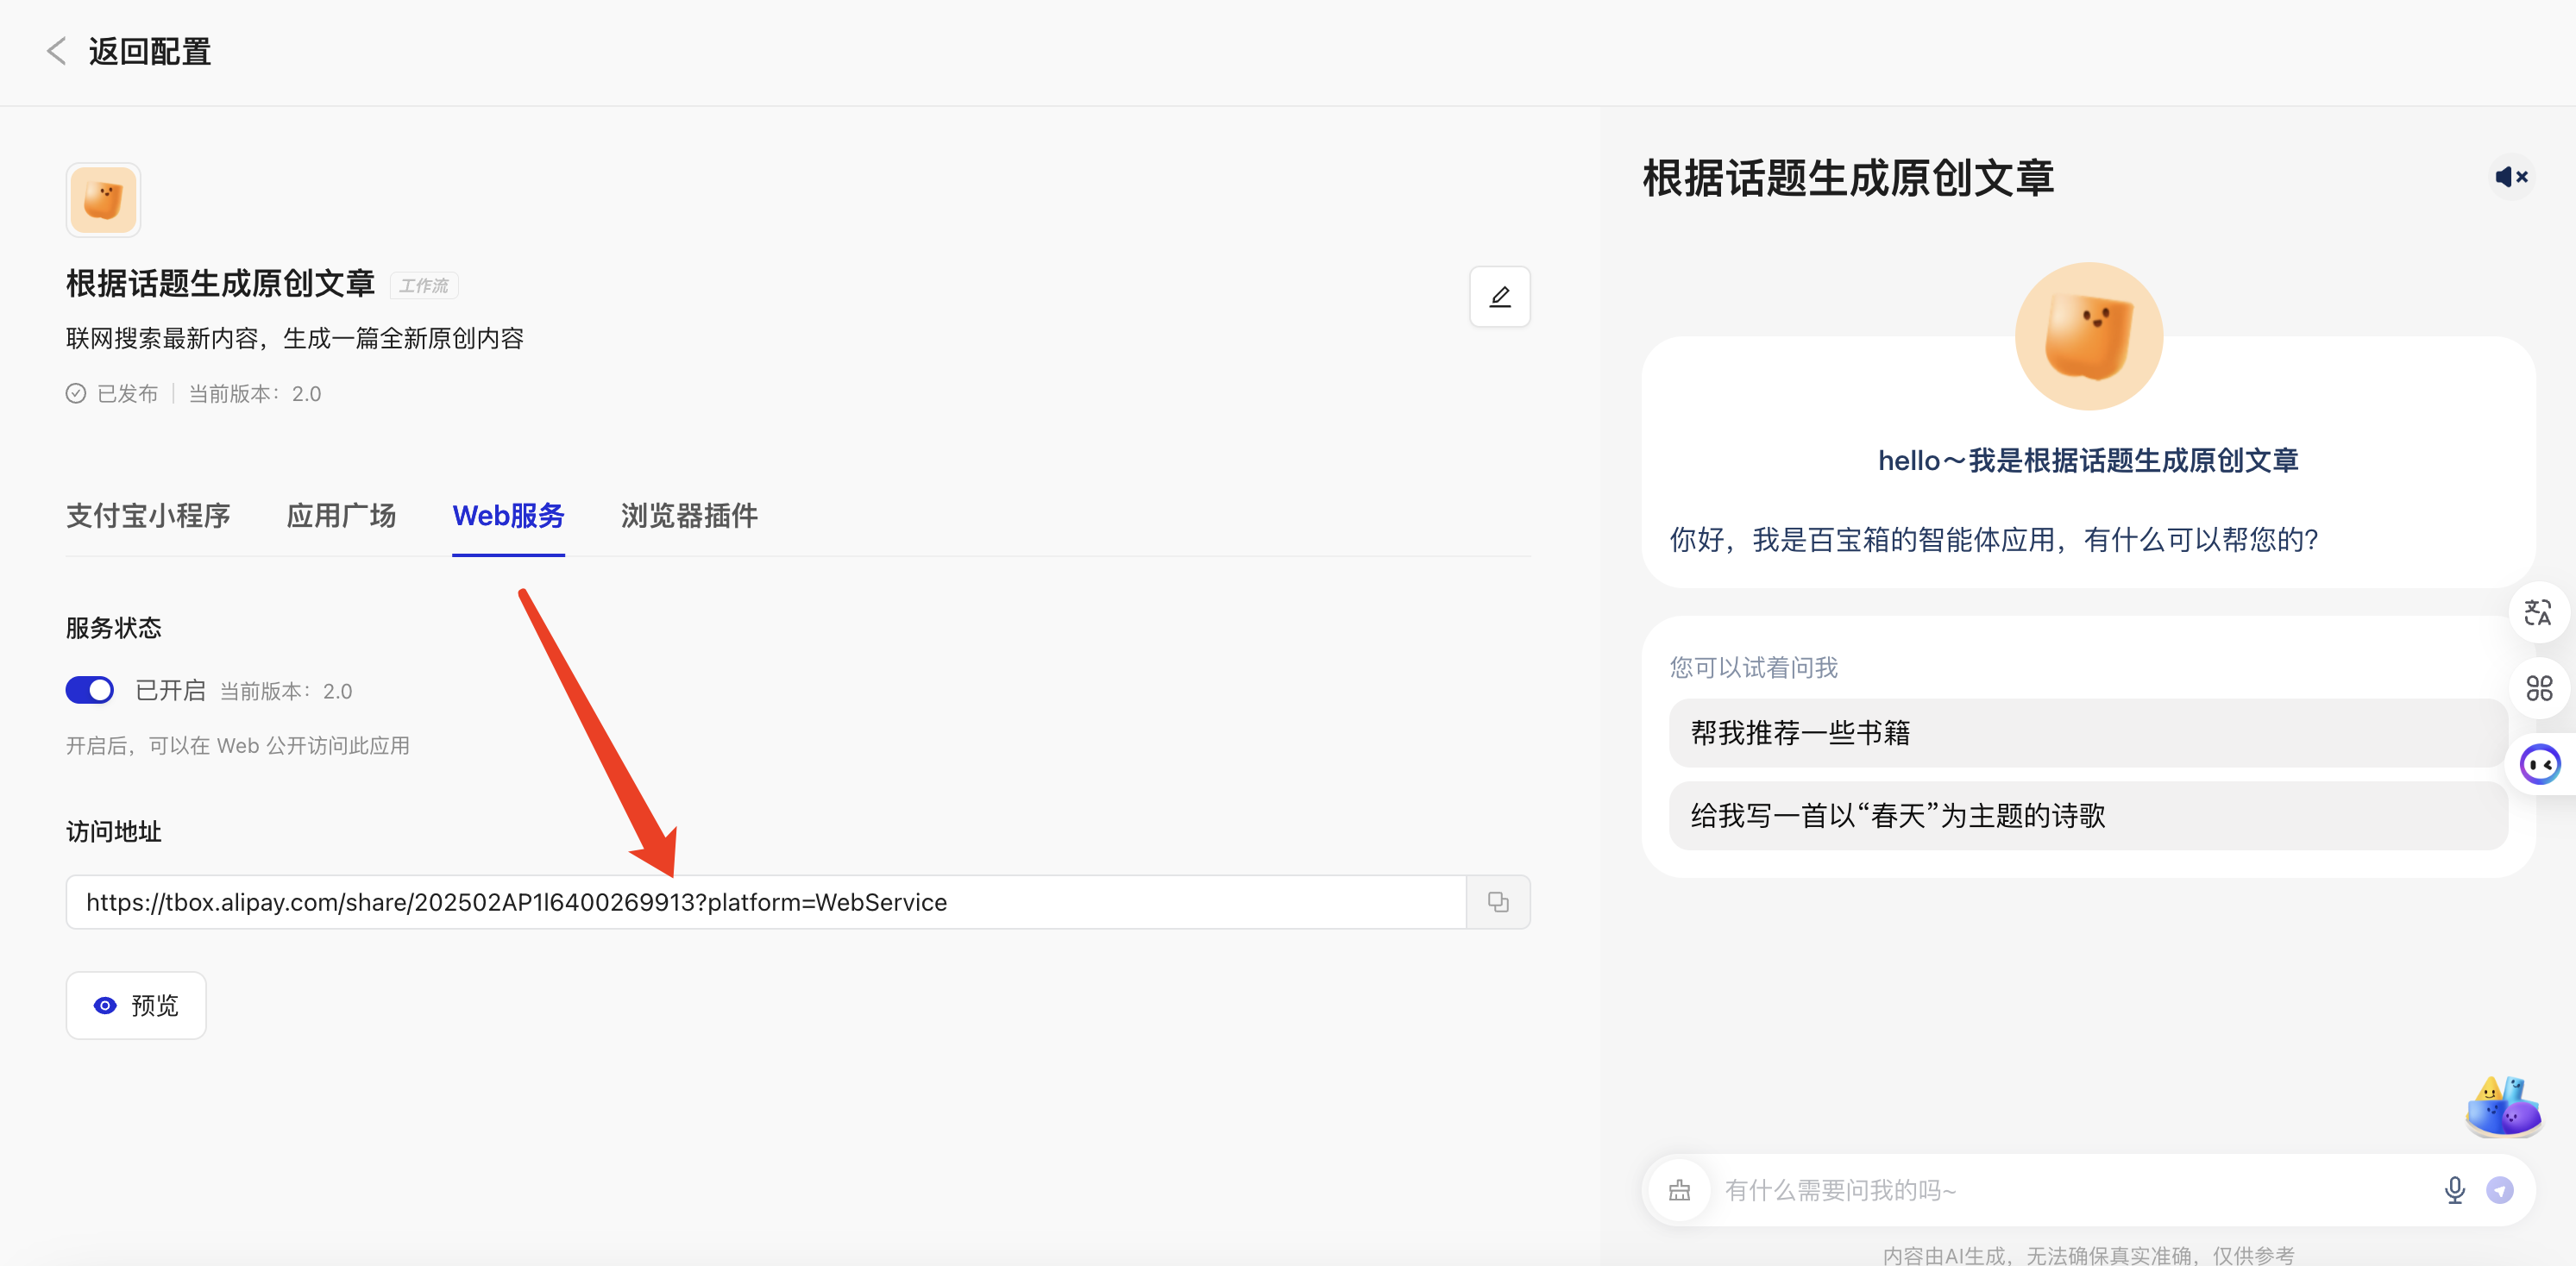The width and height of the screenshot is (2576, 1266).
Task: Open the four-circle apps grid icon
Action: tap(2538, 688)
